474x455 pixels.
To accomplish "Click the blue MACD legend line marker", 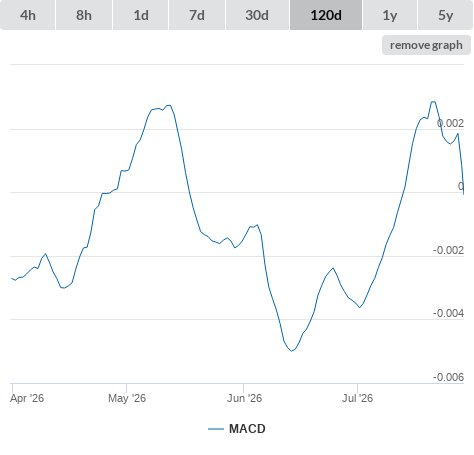I will click(x=216, y=429).
